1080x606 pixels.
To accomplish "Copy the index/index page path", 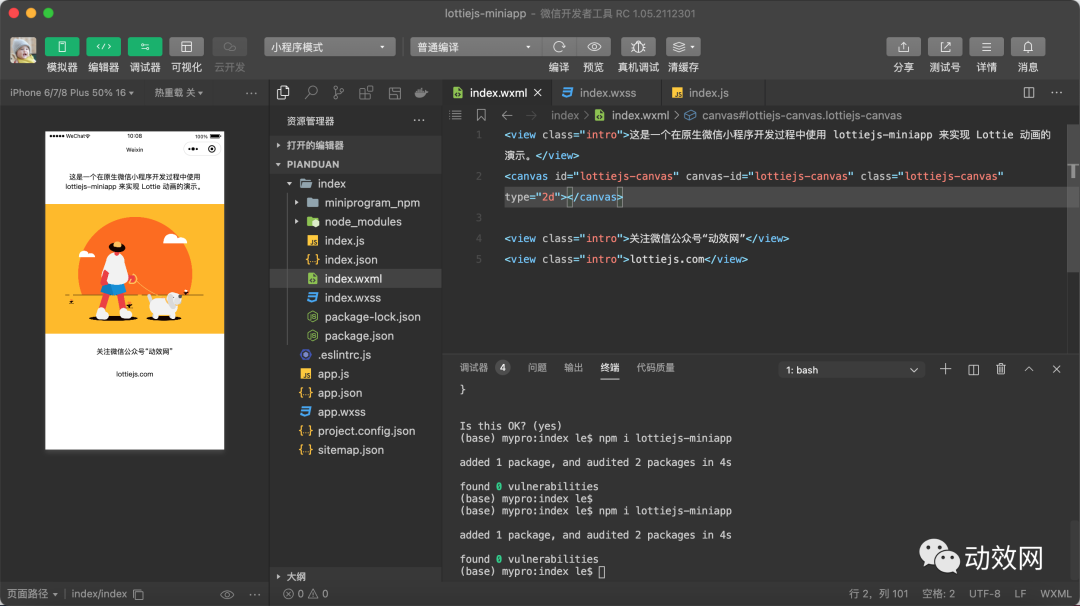I will click(138, 594).
